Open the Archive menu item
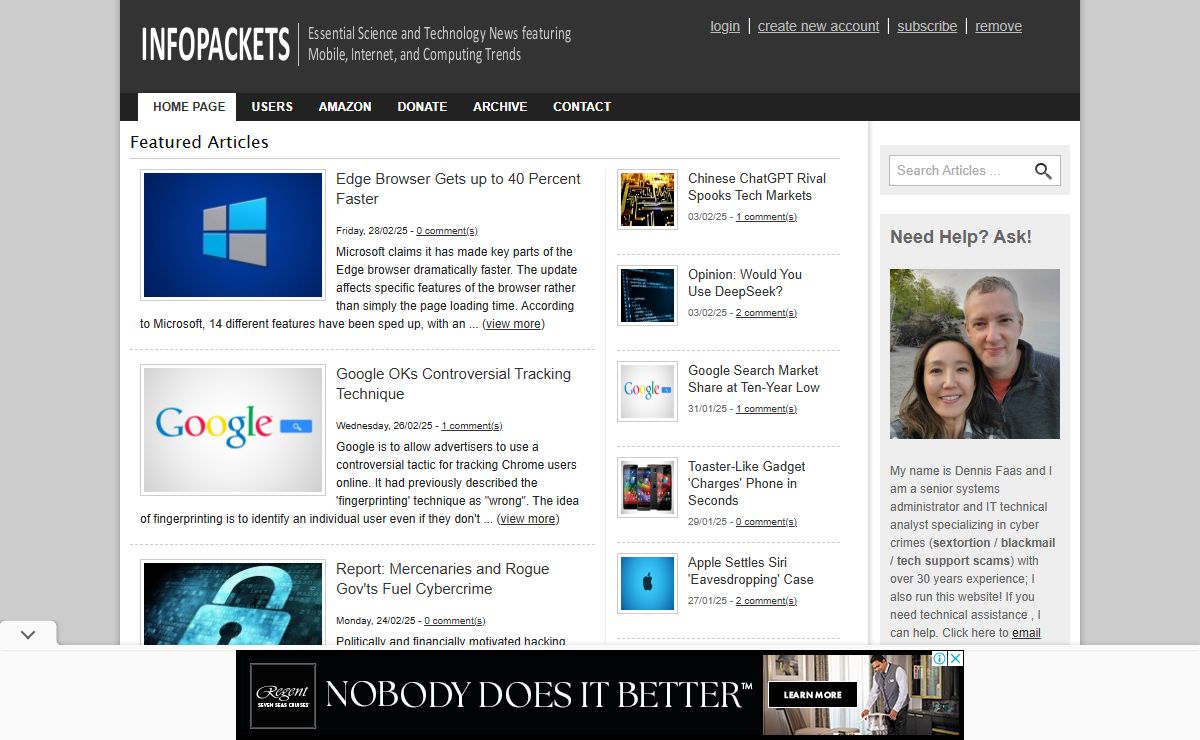 click(x=500, y=107)
